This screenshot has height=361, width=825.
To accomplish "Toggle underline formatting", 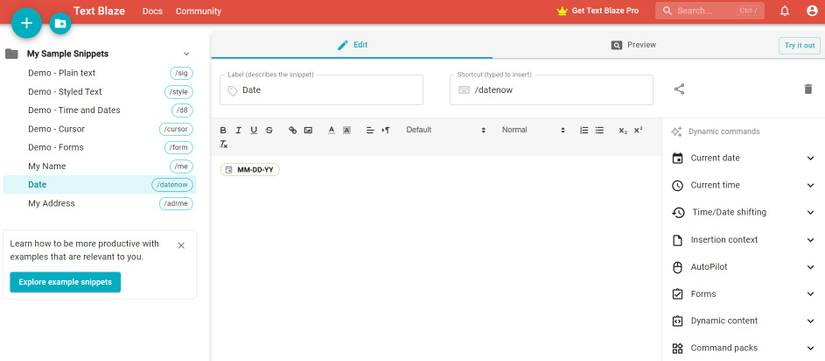I will point(254,130).
